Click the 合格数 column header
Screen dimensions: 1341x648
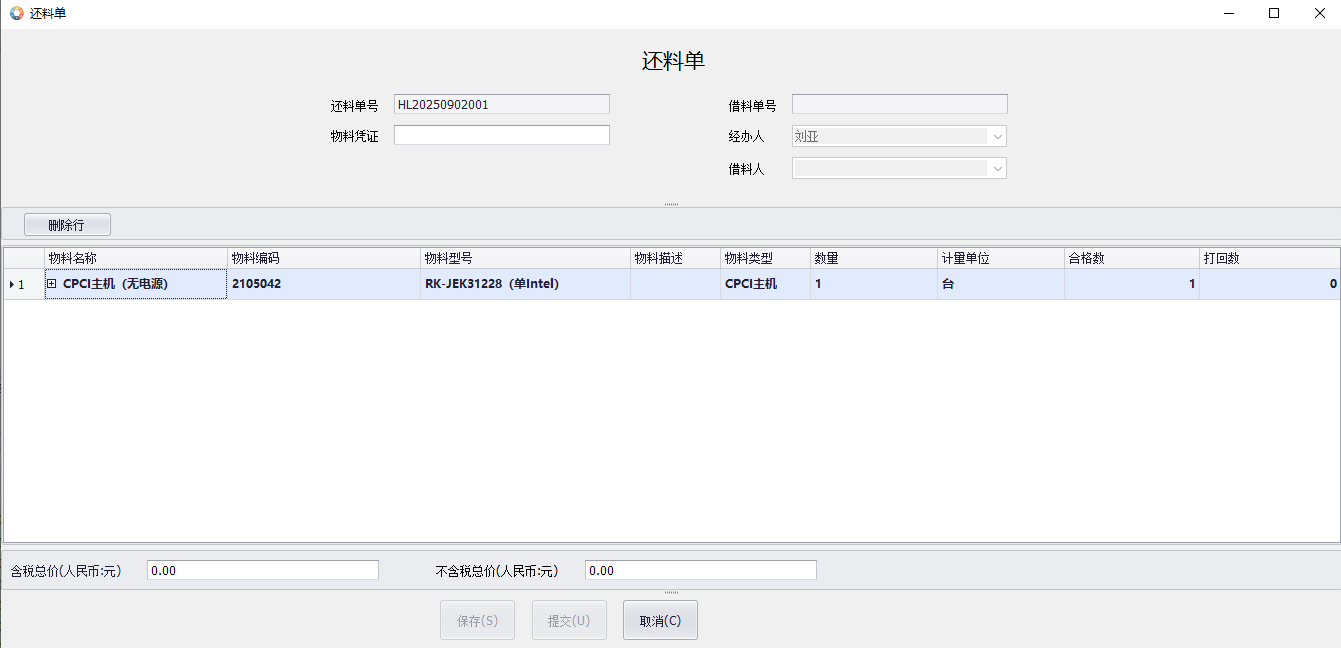(x=1131, y=258)
